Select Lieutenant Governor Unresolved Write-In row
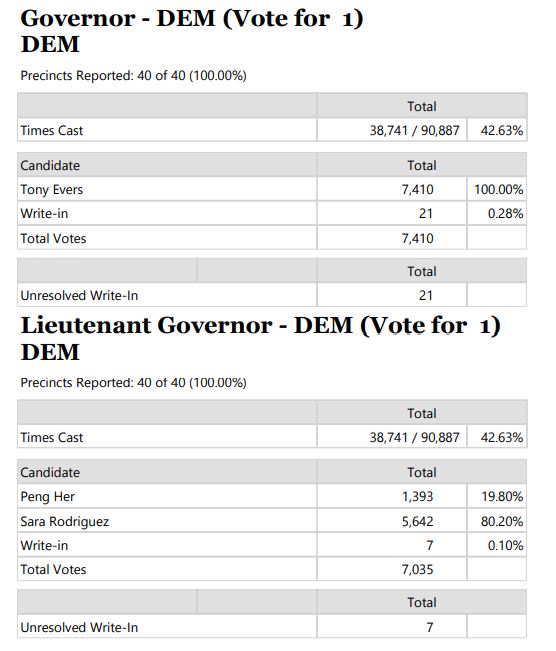Image resolution: width=556 pixels, height=651 pixels. coord(272,627)
